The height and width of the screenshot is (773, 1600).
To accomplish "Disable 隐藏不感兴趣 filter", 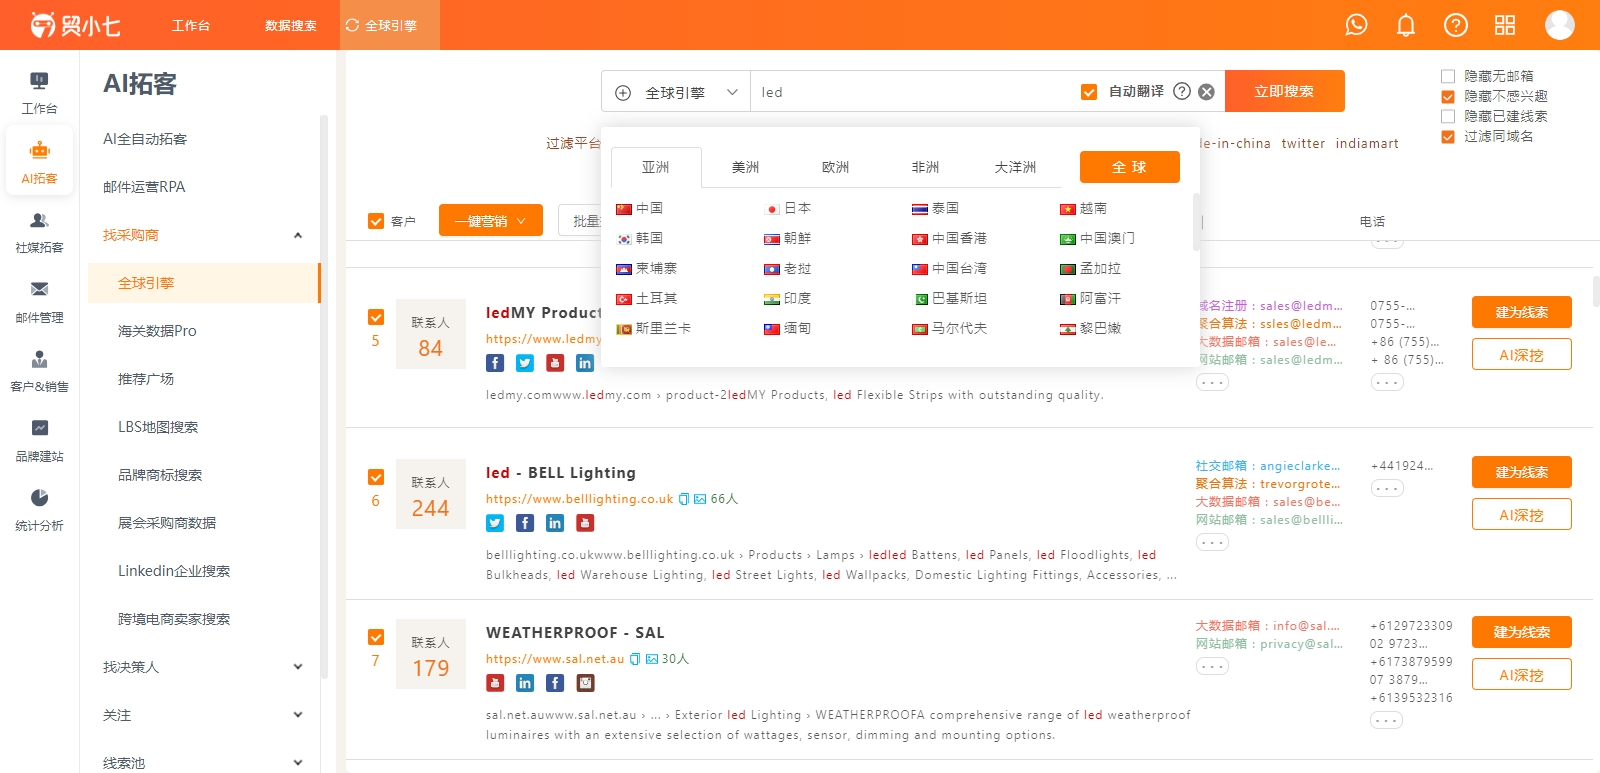I will click(x=1448, y=96).
